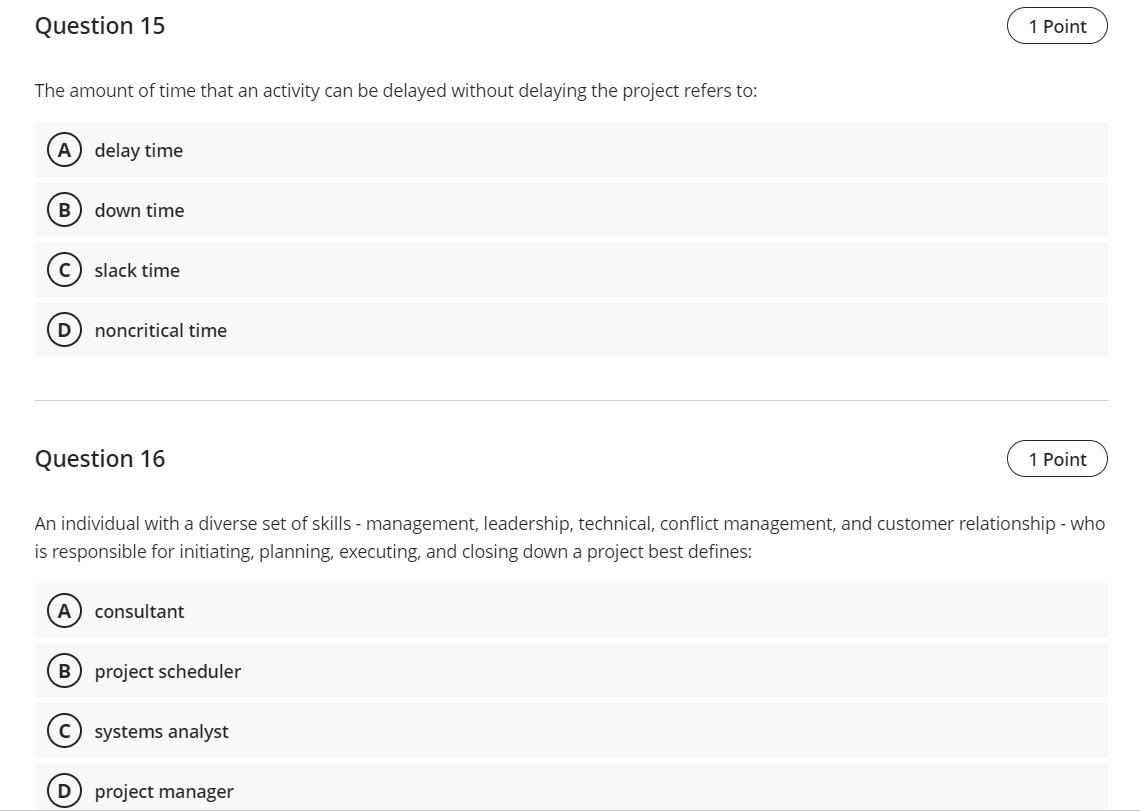This screenshot has width=1140, height=812.
Task: Select option A 'delay time' for Question 15
Action: pyautogui.click(x=571, y=150)
